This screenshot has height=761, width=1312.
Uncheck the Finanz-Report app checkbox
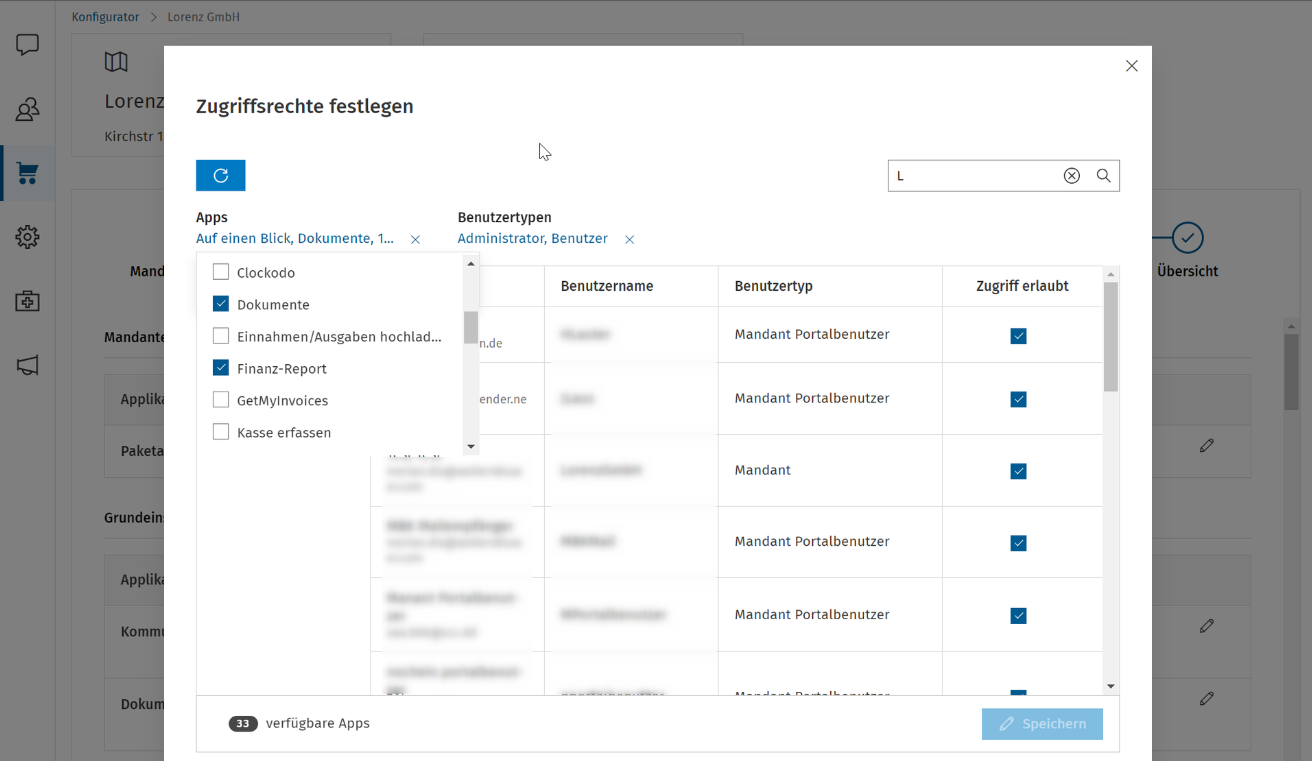(221, 368)
